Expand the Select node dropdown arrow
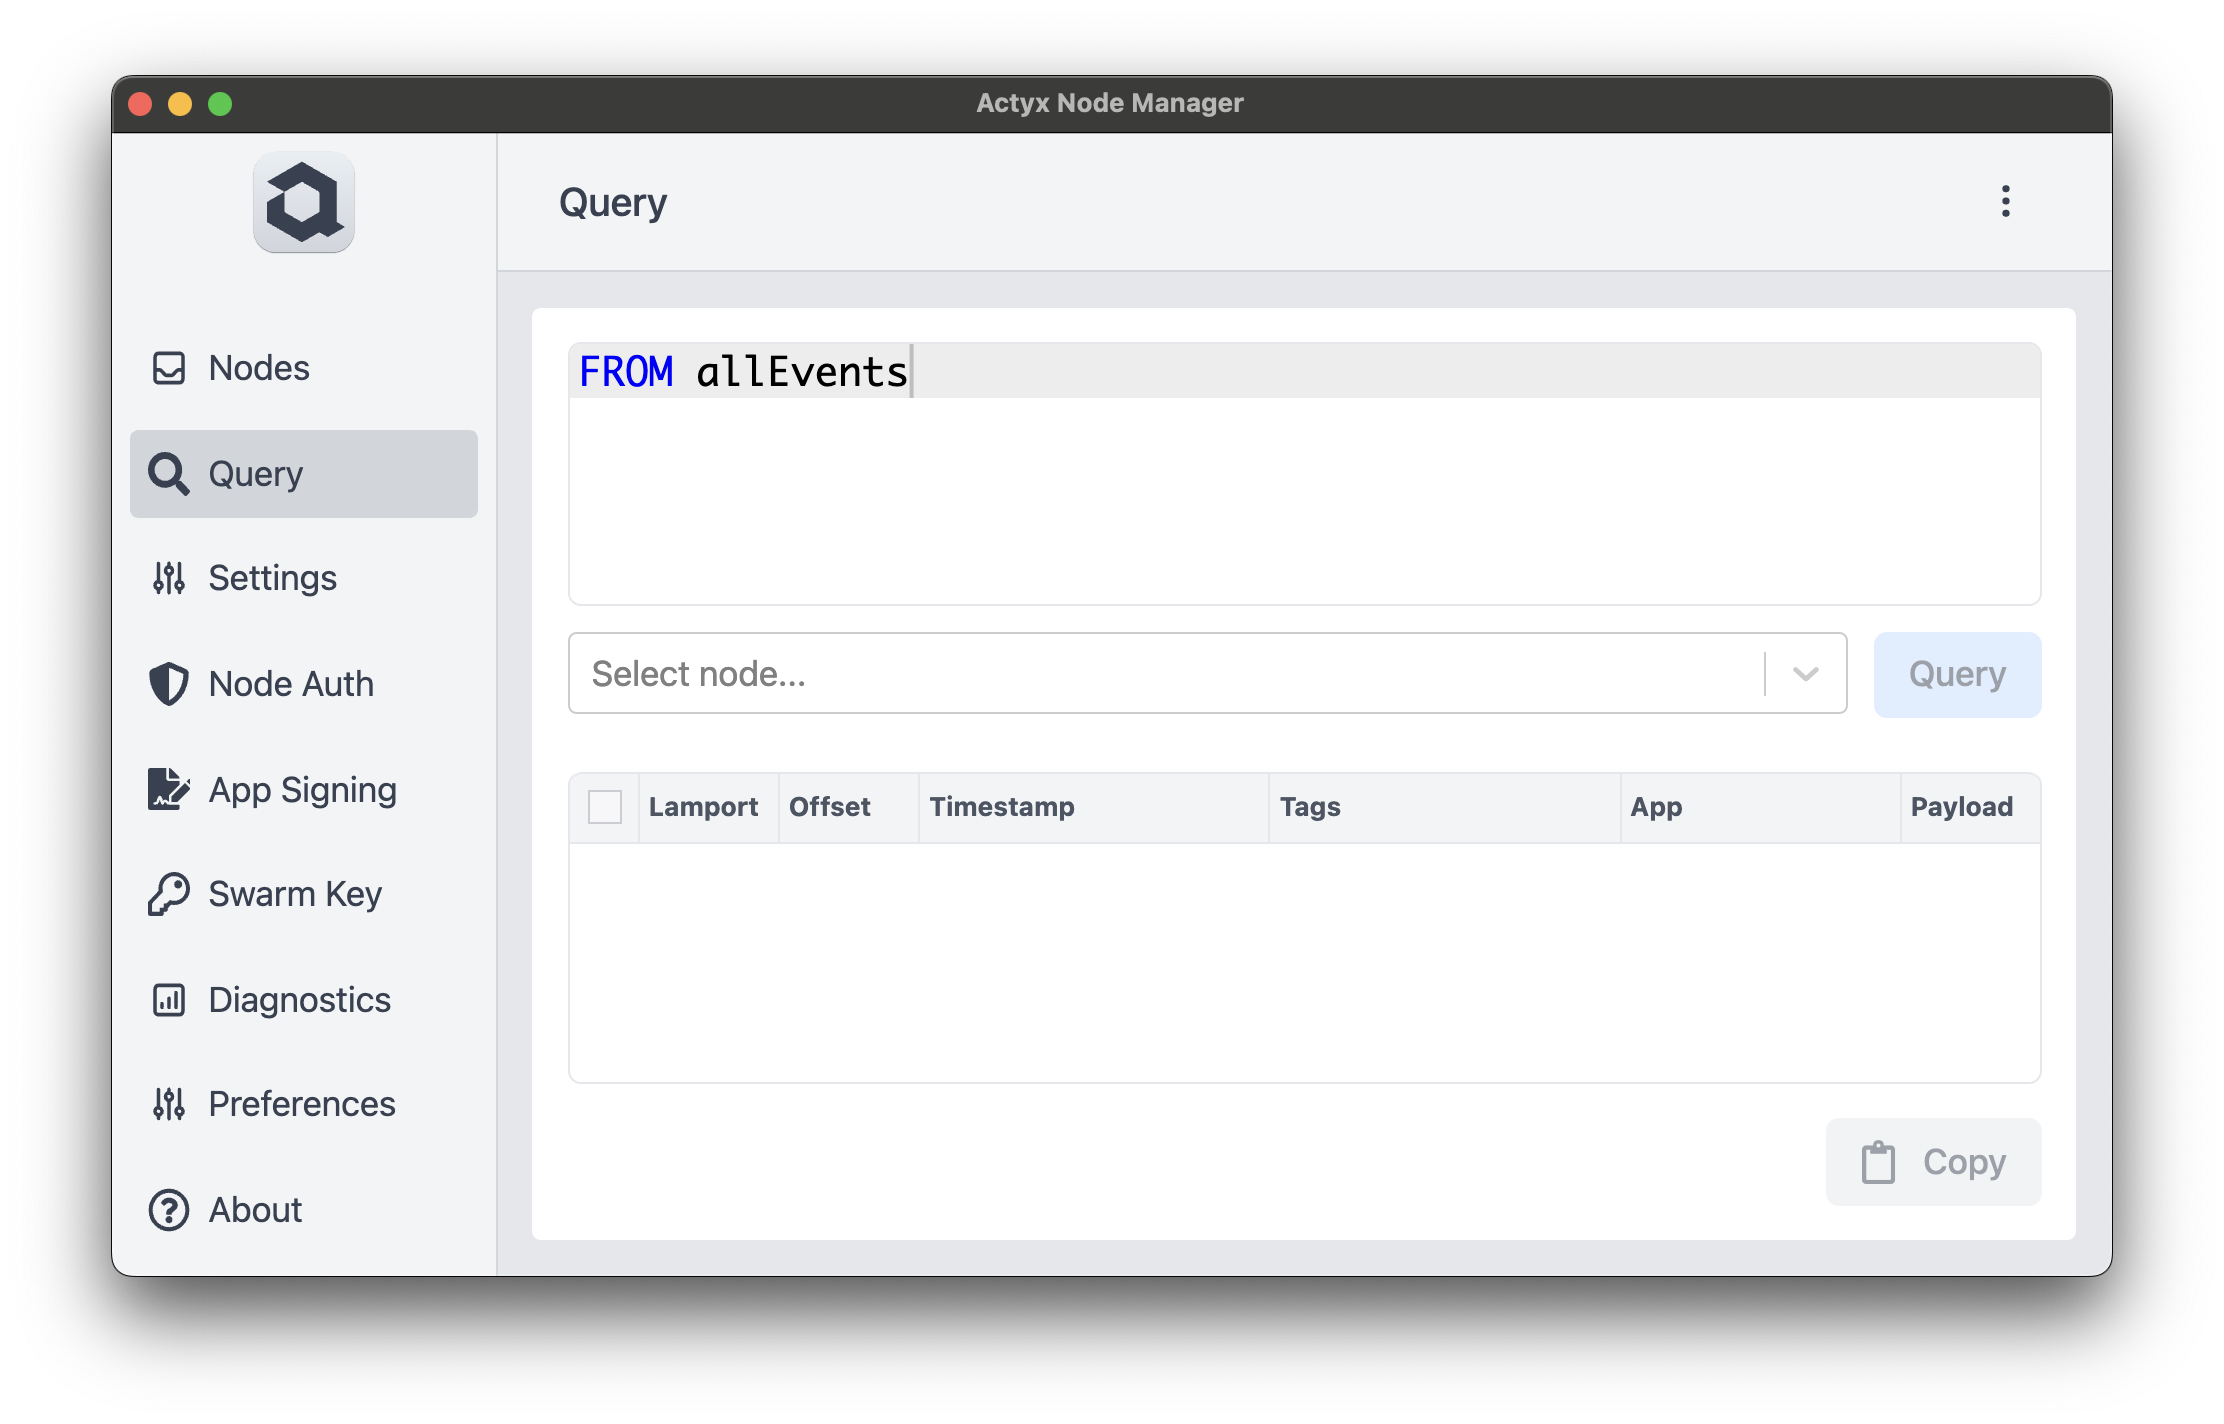Screen dimensions: 2224x1424 [1805, 674]
